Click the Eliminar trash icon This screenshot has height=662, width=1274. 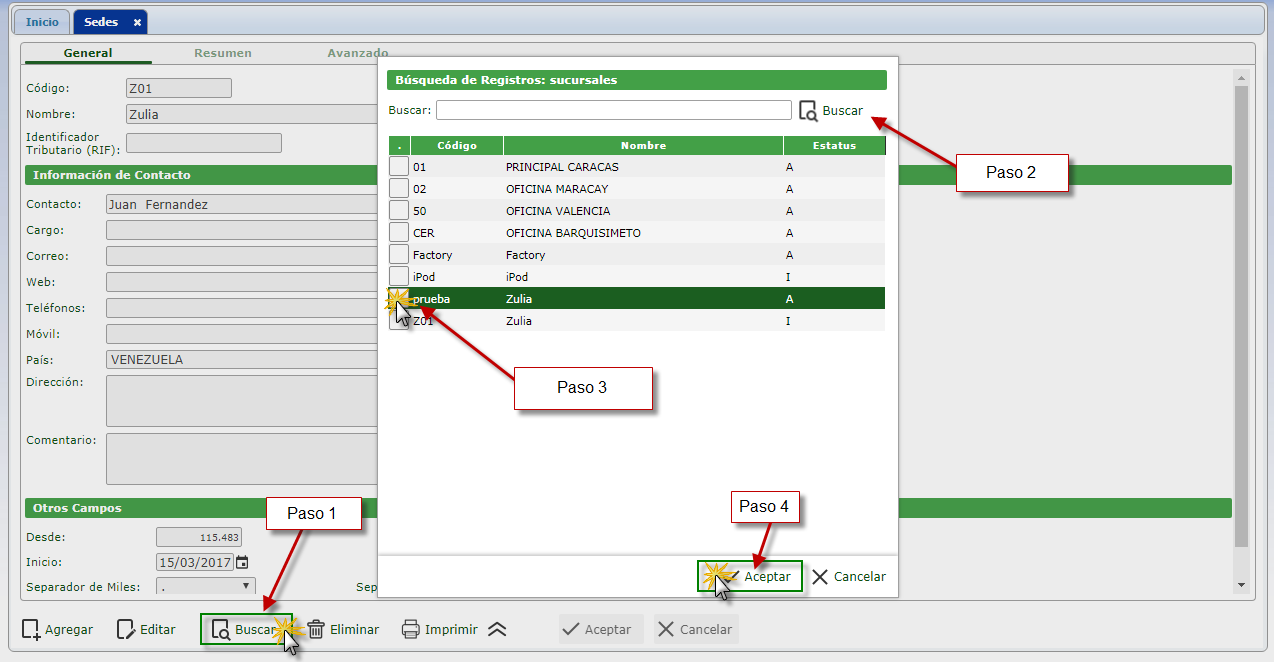click(316, 629)
